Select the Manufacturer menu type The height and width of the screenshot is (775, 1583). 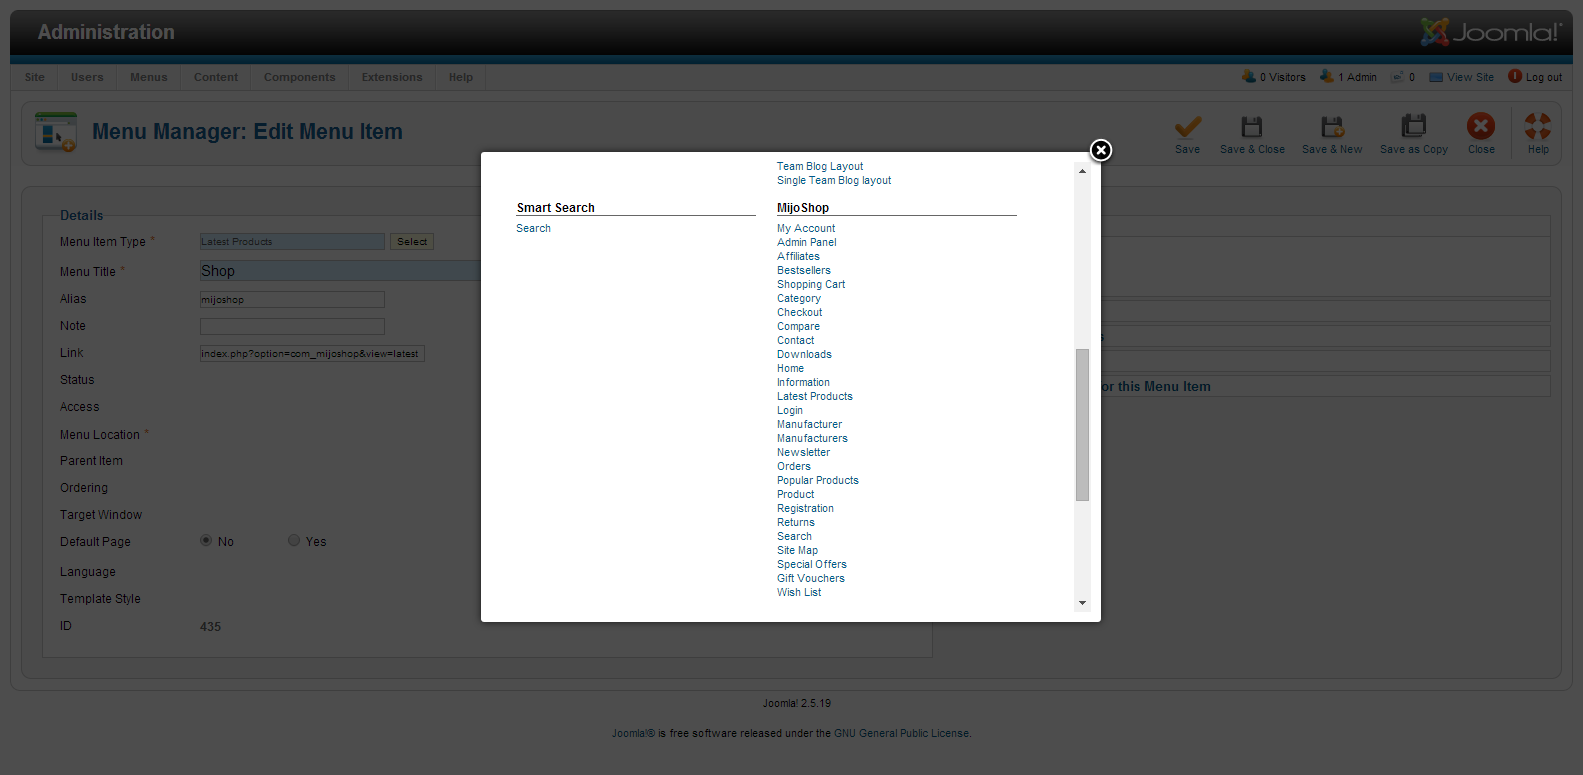pos(809,425)
